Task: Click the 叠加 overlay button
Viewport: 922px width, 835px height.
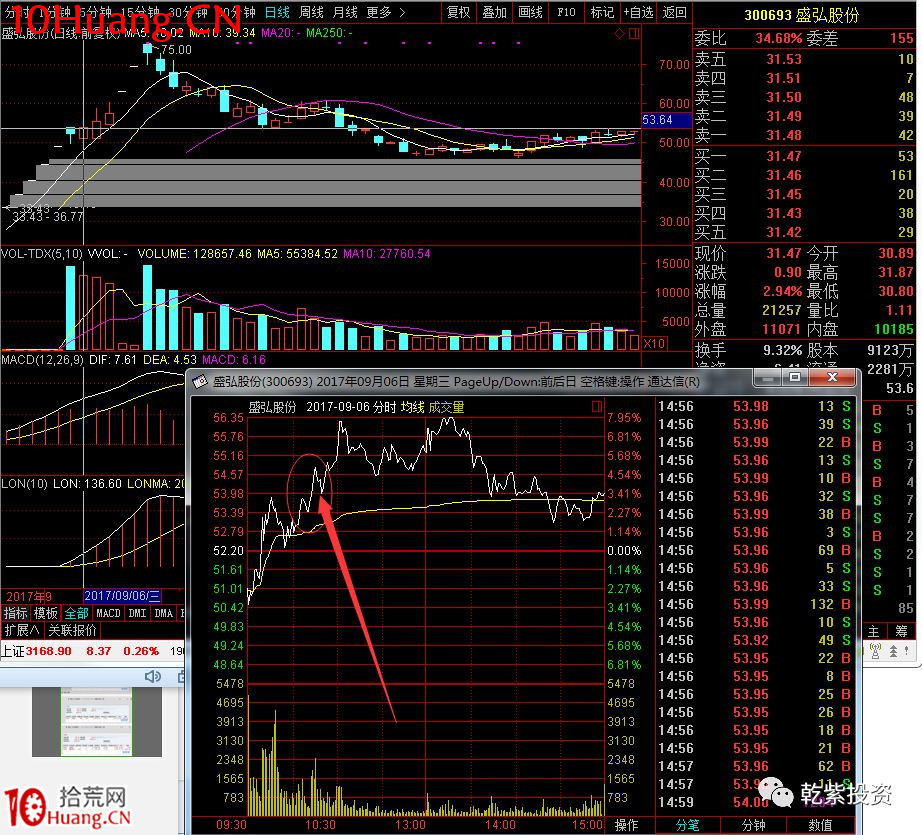Action: pos(495,12)
